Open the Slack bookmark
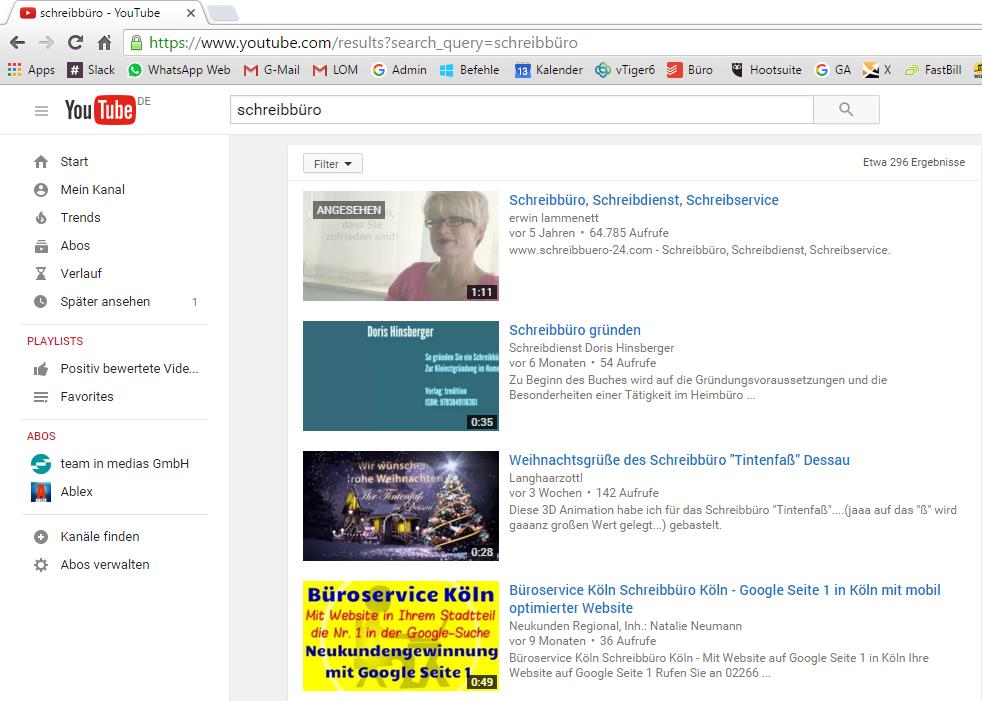The height and width of the screenshot is (701, 982). tap(91, 70)
